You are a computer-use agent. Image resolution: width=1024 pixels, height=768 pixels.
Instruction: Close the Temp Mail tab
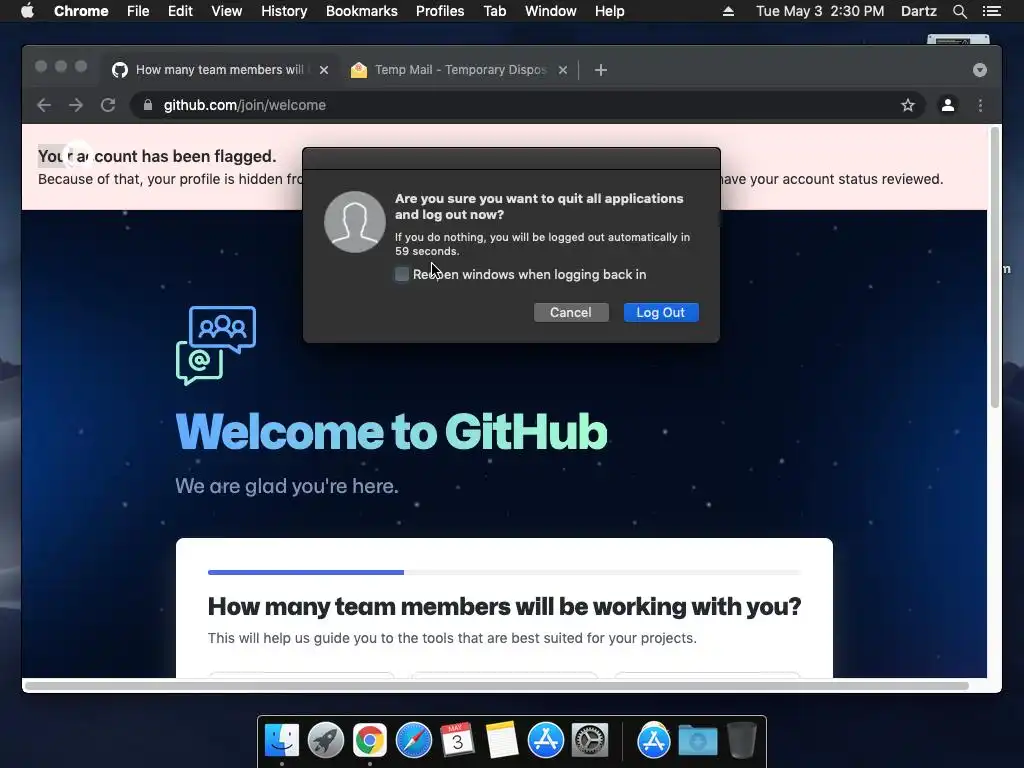pos(563,70)
